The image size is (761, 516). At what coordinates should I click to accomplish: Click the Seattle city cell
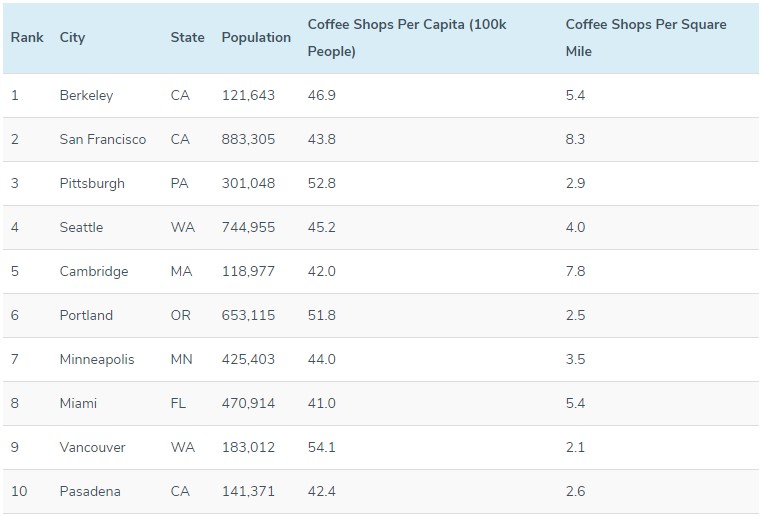[81, 228]
